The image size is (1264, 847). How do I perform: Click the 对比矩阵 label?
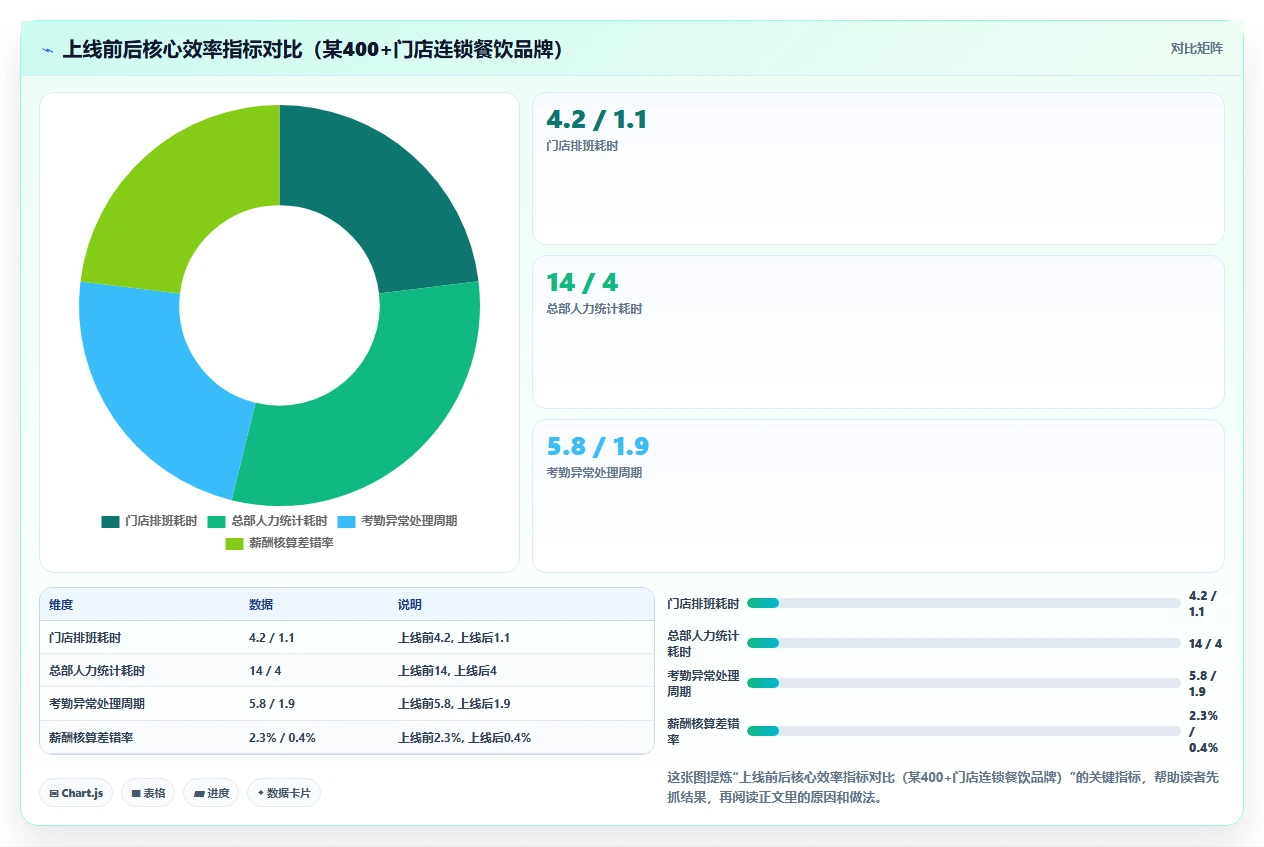(x=1196, y=48)
